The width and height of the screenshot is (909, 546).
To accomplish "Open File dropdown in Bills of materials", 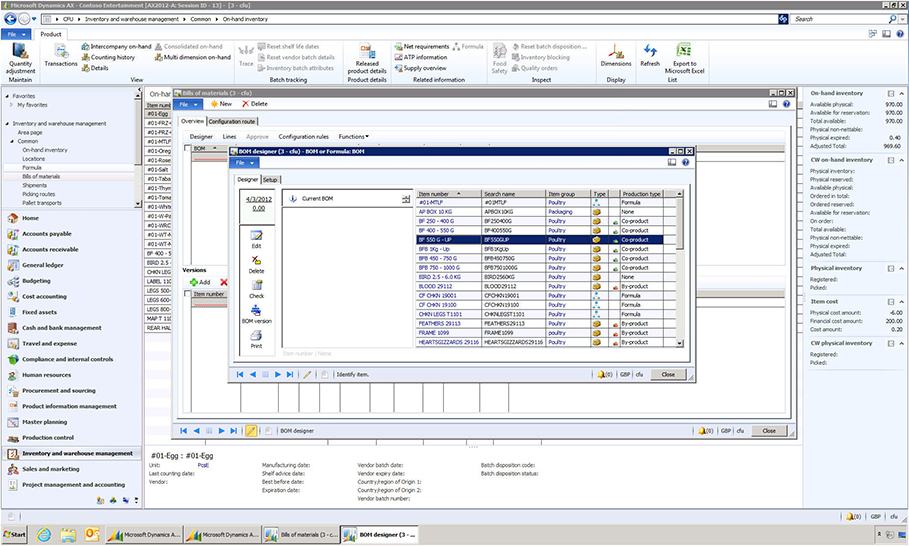I will [188, 104].
